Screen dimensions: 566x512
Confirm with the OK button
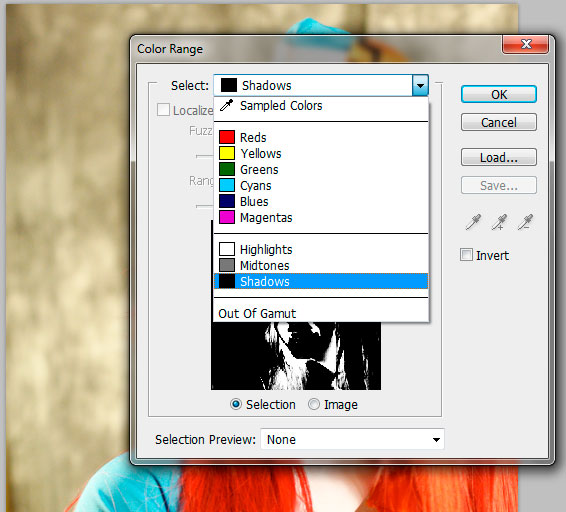tap(499, 95)
